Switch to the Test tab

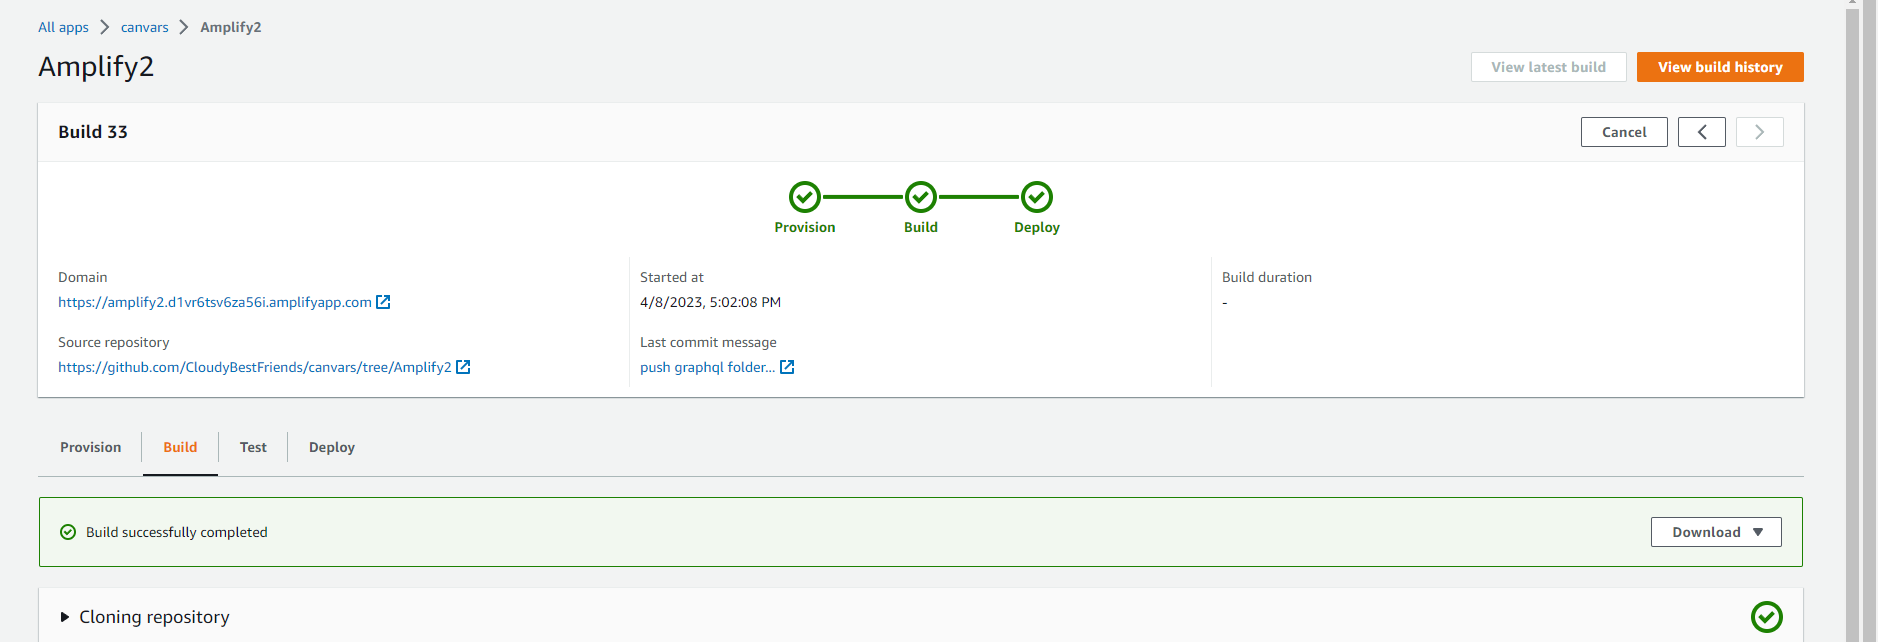253,447
